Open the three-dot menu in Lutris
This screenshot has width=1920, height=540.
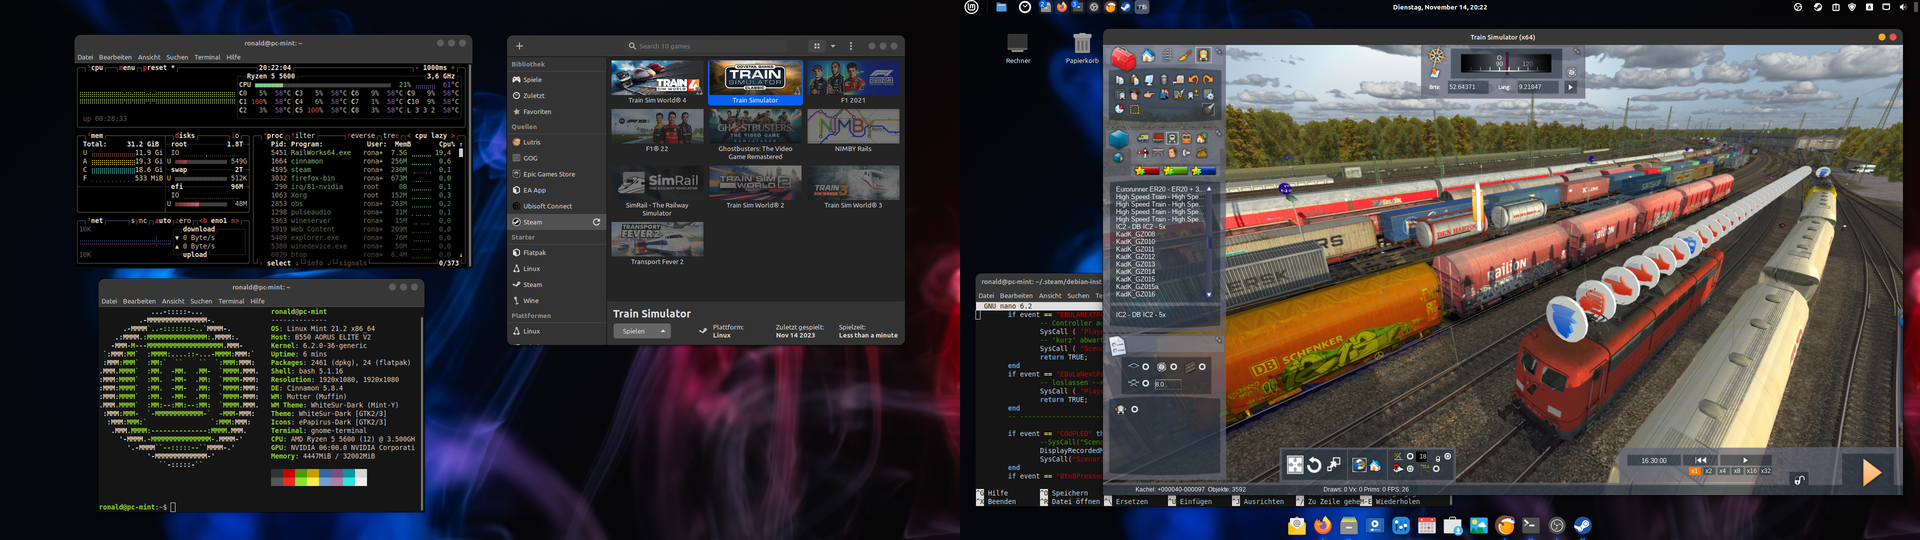click(851, 46)
